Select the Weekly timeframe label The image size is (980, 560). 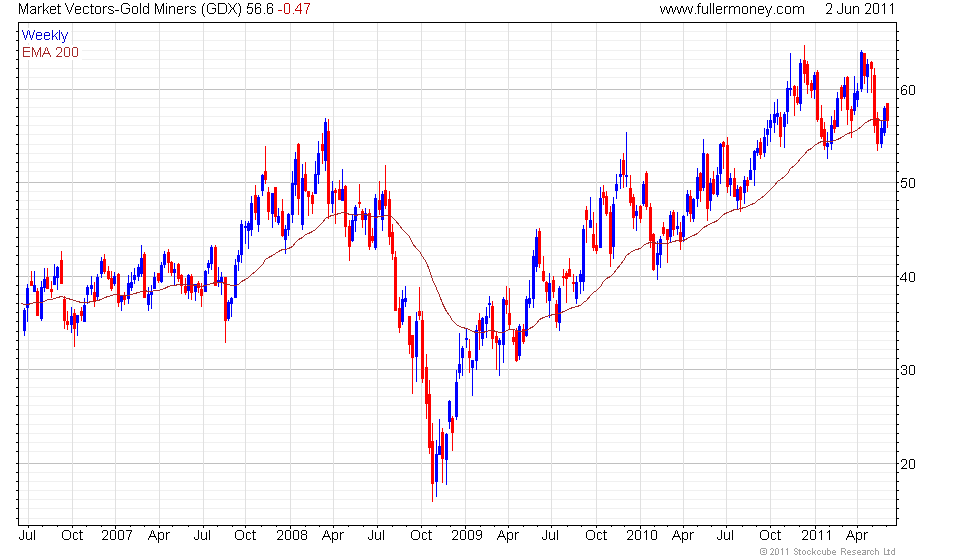(x=45, y=35)
